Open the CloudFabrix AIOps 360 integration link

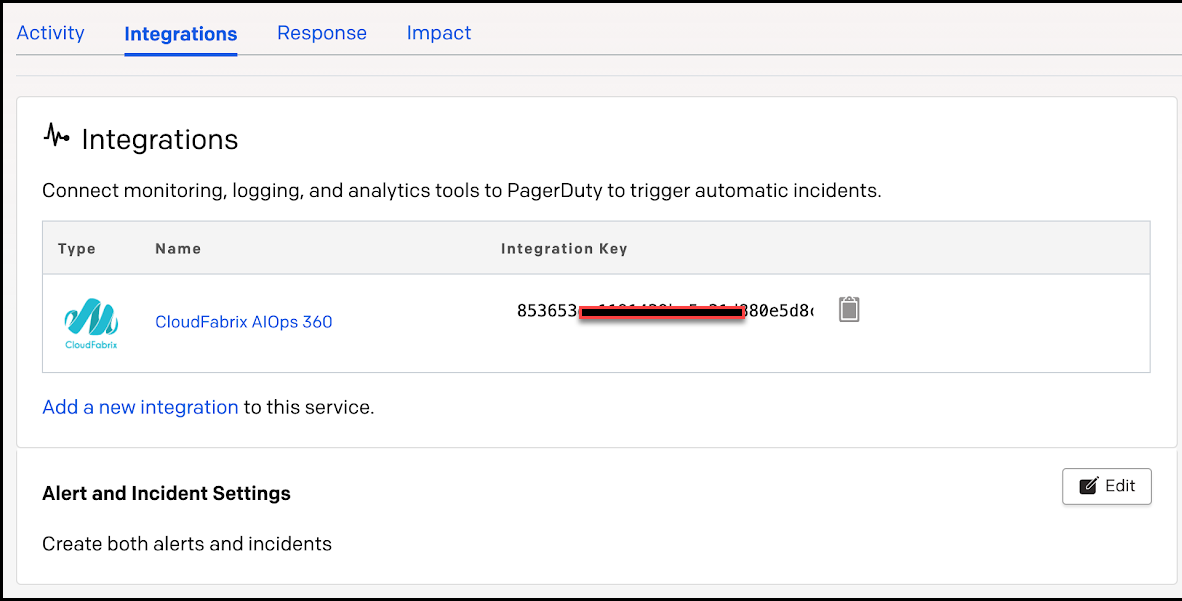click(243, 322)
